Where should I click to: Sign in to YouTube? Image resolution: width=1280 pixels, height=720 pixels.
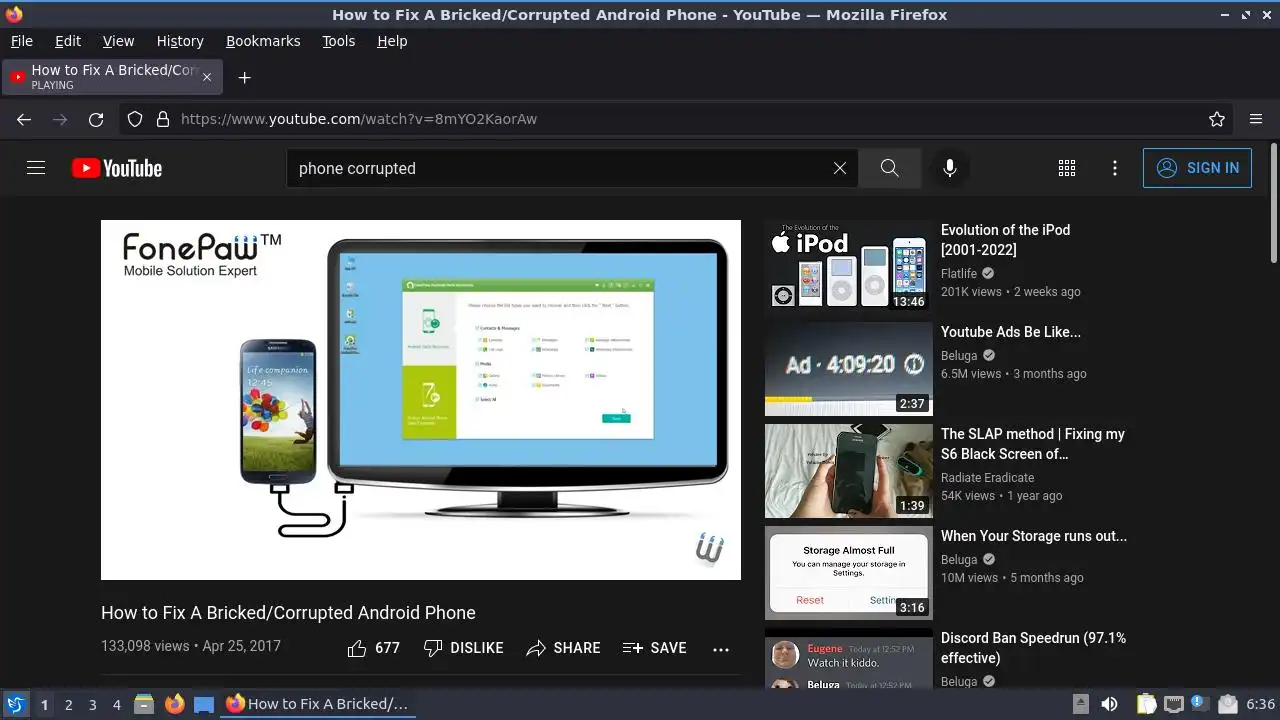pyautogui.click(x=1197, y=168)
